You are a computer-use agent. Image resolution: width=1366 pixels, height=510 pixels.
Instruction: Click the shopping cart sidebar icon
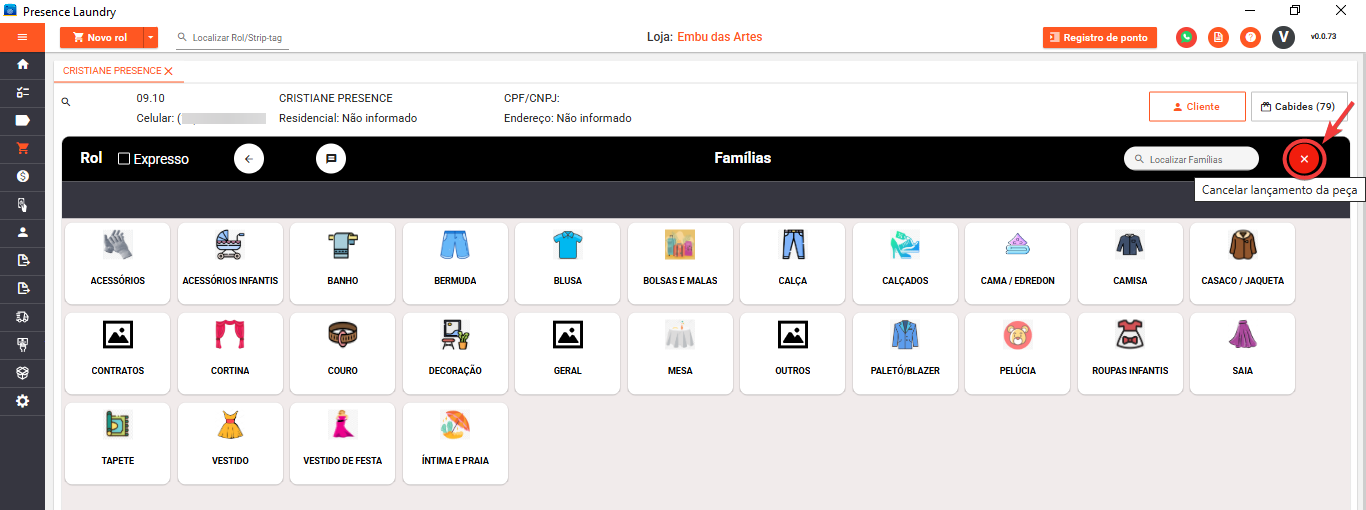[22, 148]
